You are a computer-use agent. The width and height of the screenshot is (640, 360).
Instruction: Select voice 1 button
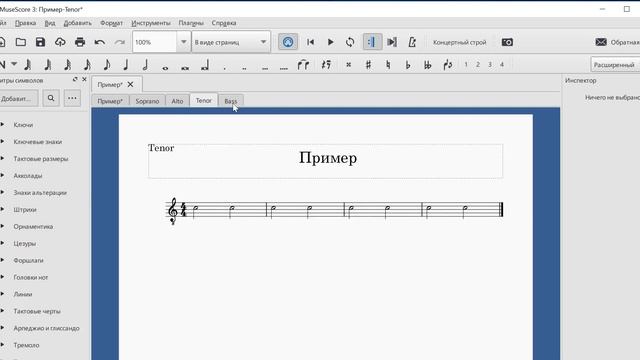tap(466, 64)
